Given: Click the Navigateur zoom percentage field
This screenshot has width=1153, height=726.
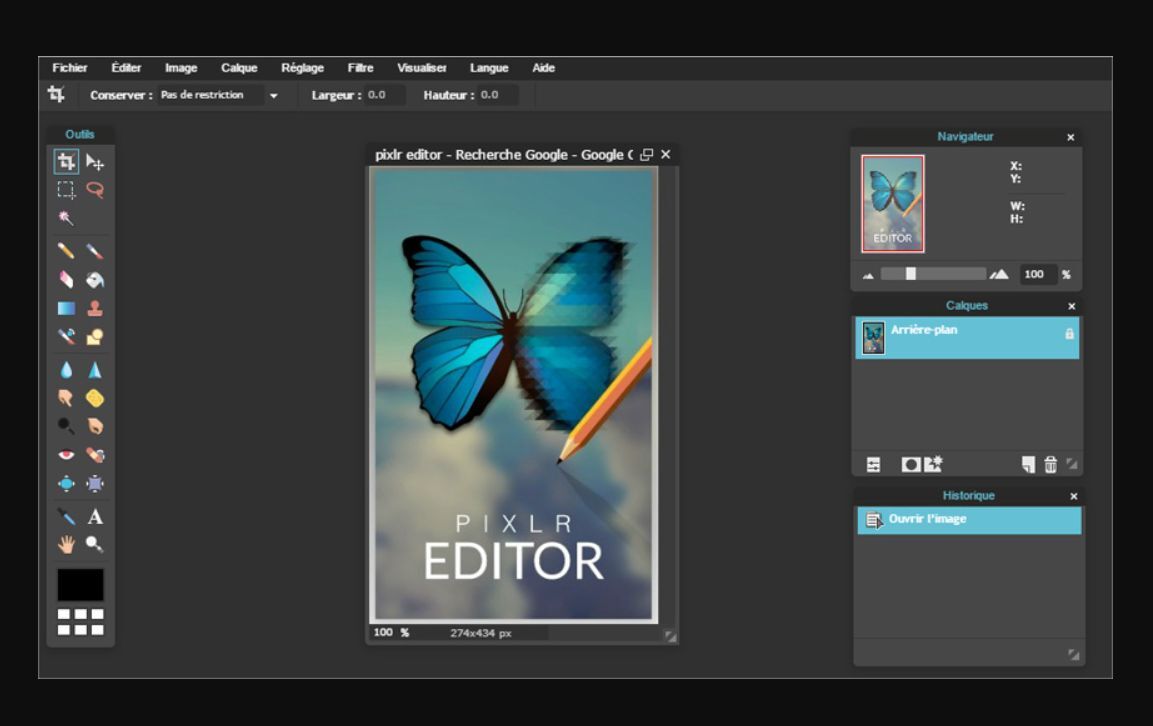Looking at the screenshot, I should pos(1037,274).
